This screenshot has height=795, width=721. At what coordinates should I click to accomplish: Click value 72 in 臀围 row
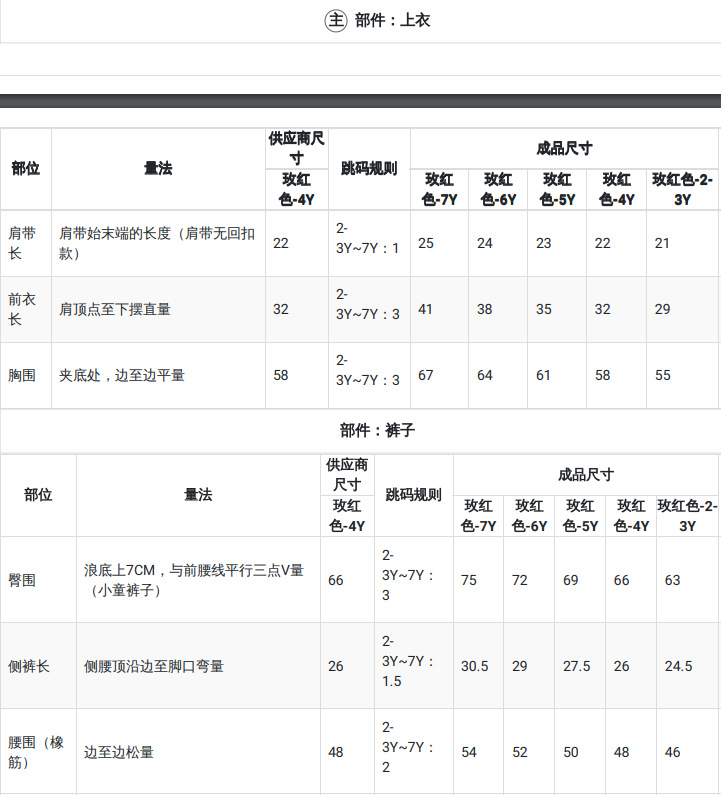[520, 580]
